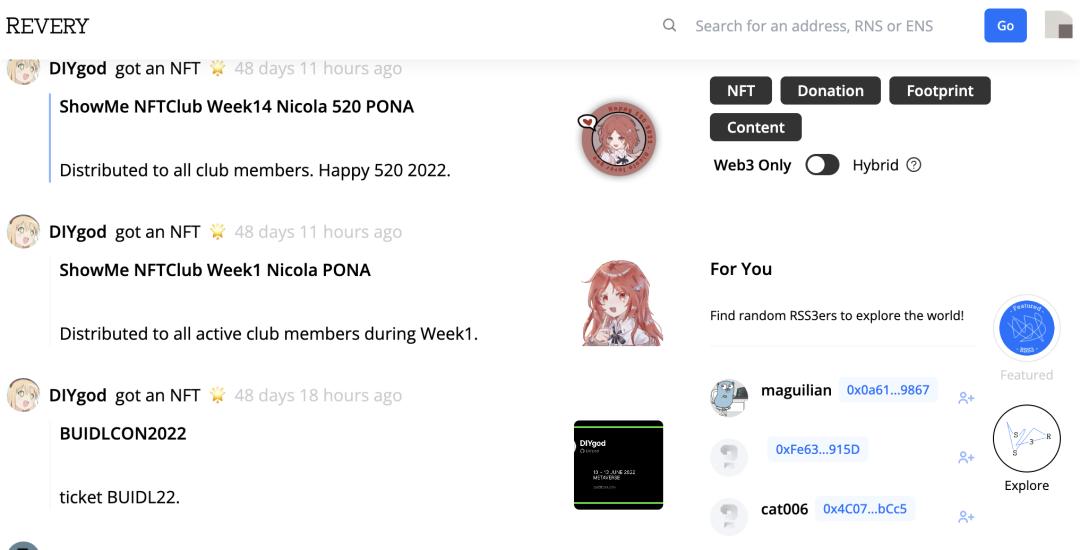
Task: Open BUIDLCON2022 ticket thumbnail
Action: (x=618, y=465)
